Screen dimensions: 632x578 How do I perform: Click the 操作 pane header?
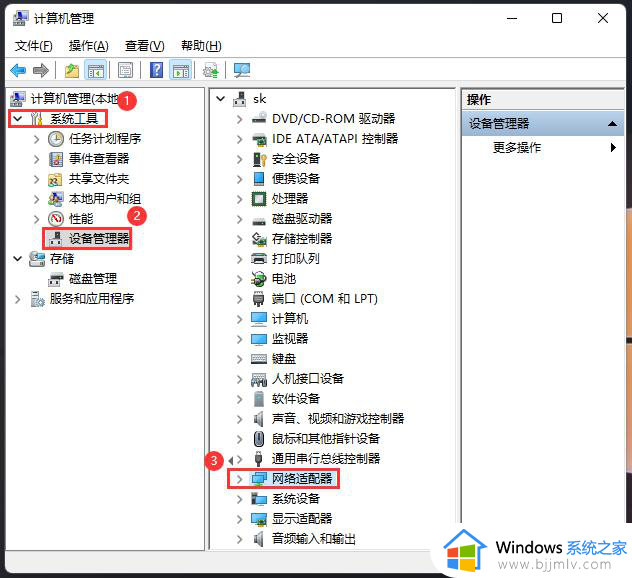(543, 100)
